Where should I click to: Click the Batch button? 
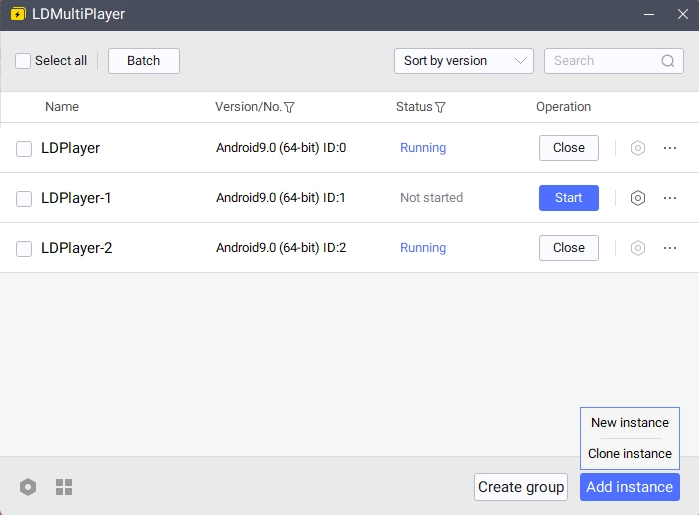(144, 61)
